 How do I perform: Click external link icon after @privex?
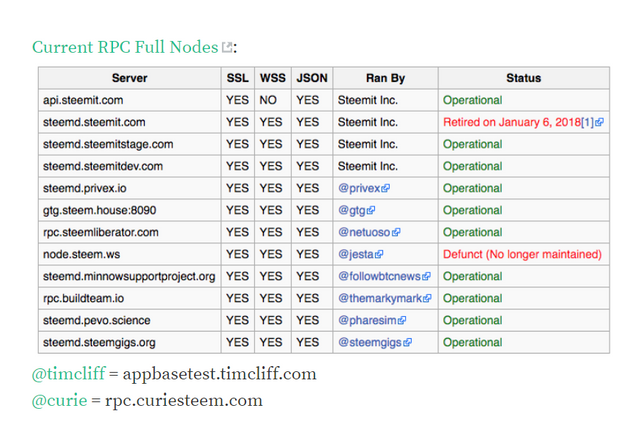[386, 188]
